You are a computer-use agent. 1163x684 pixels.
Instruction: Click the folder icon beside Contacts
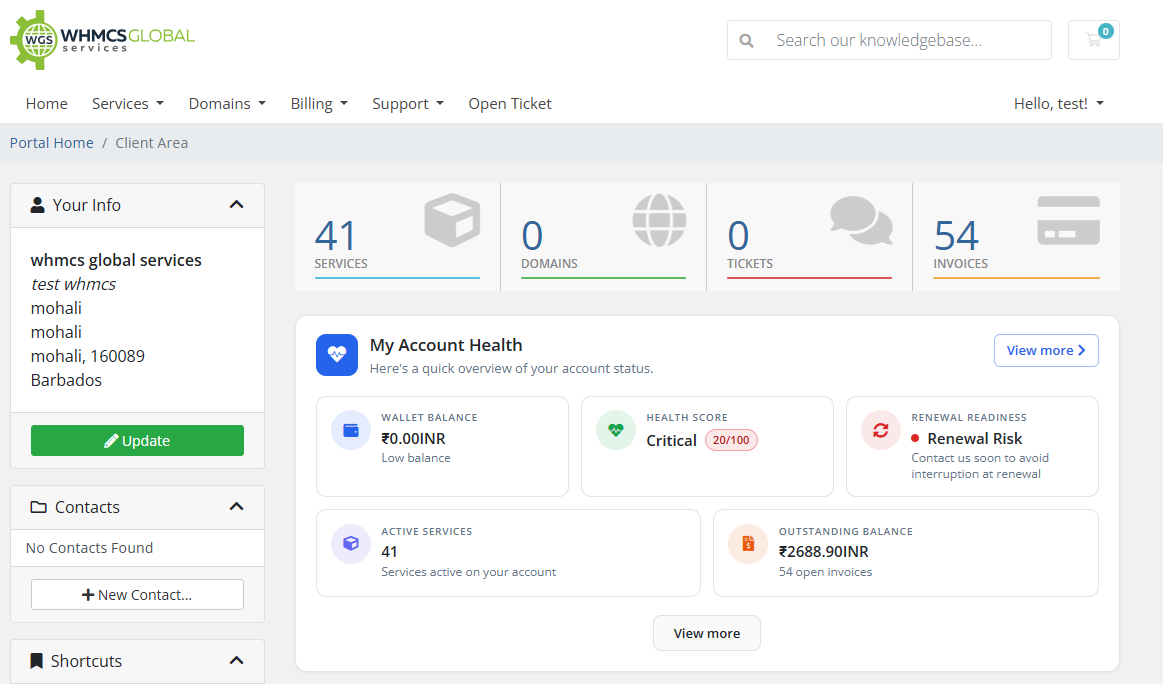coord(38,507)
